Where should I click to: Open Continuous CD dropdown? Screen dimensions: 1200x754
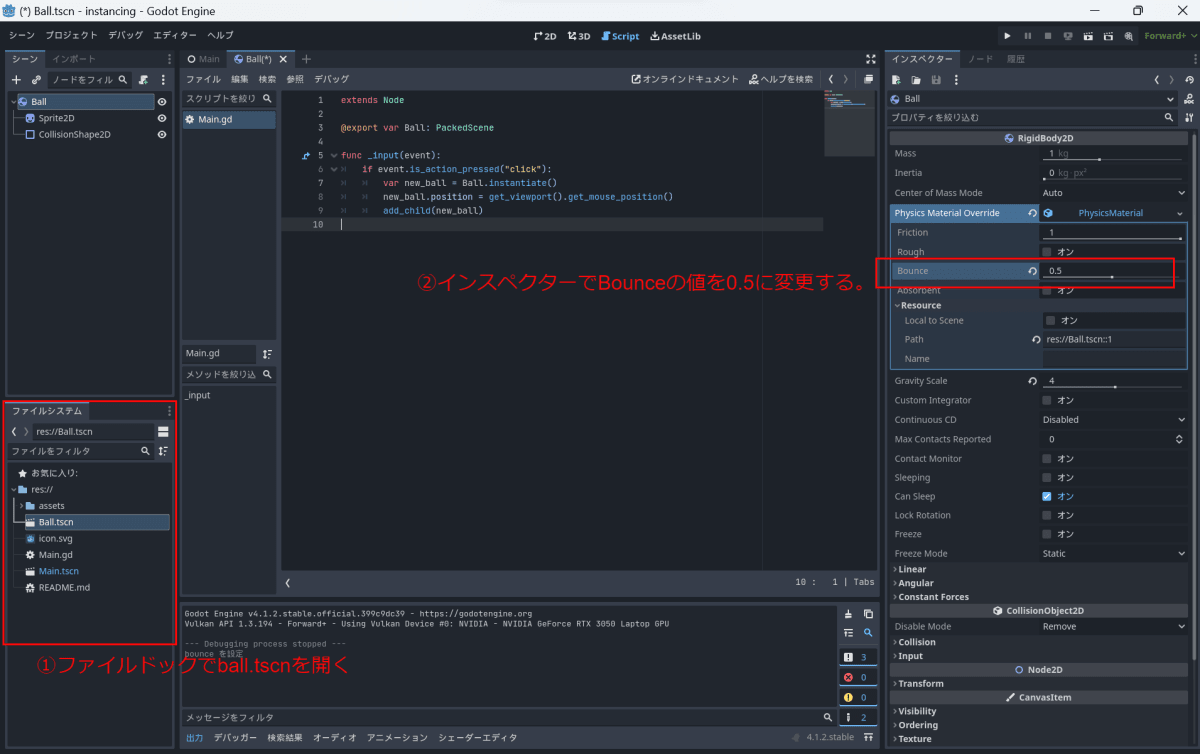coord(1113,420)
